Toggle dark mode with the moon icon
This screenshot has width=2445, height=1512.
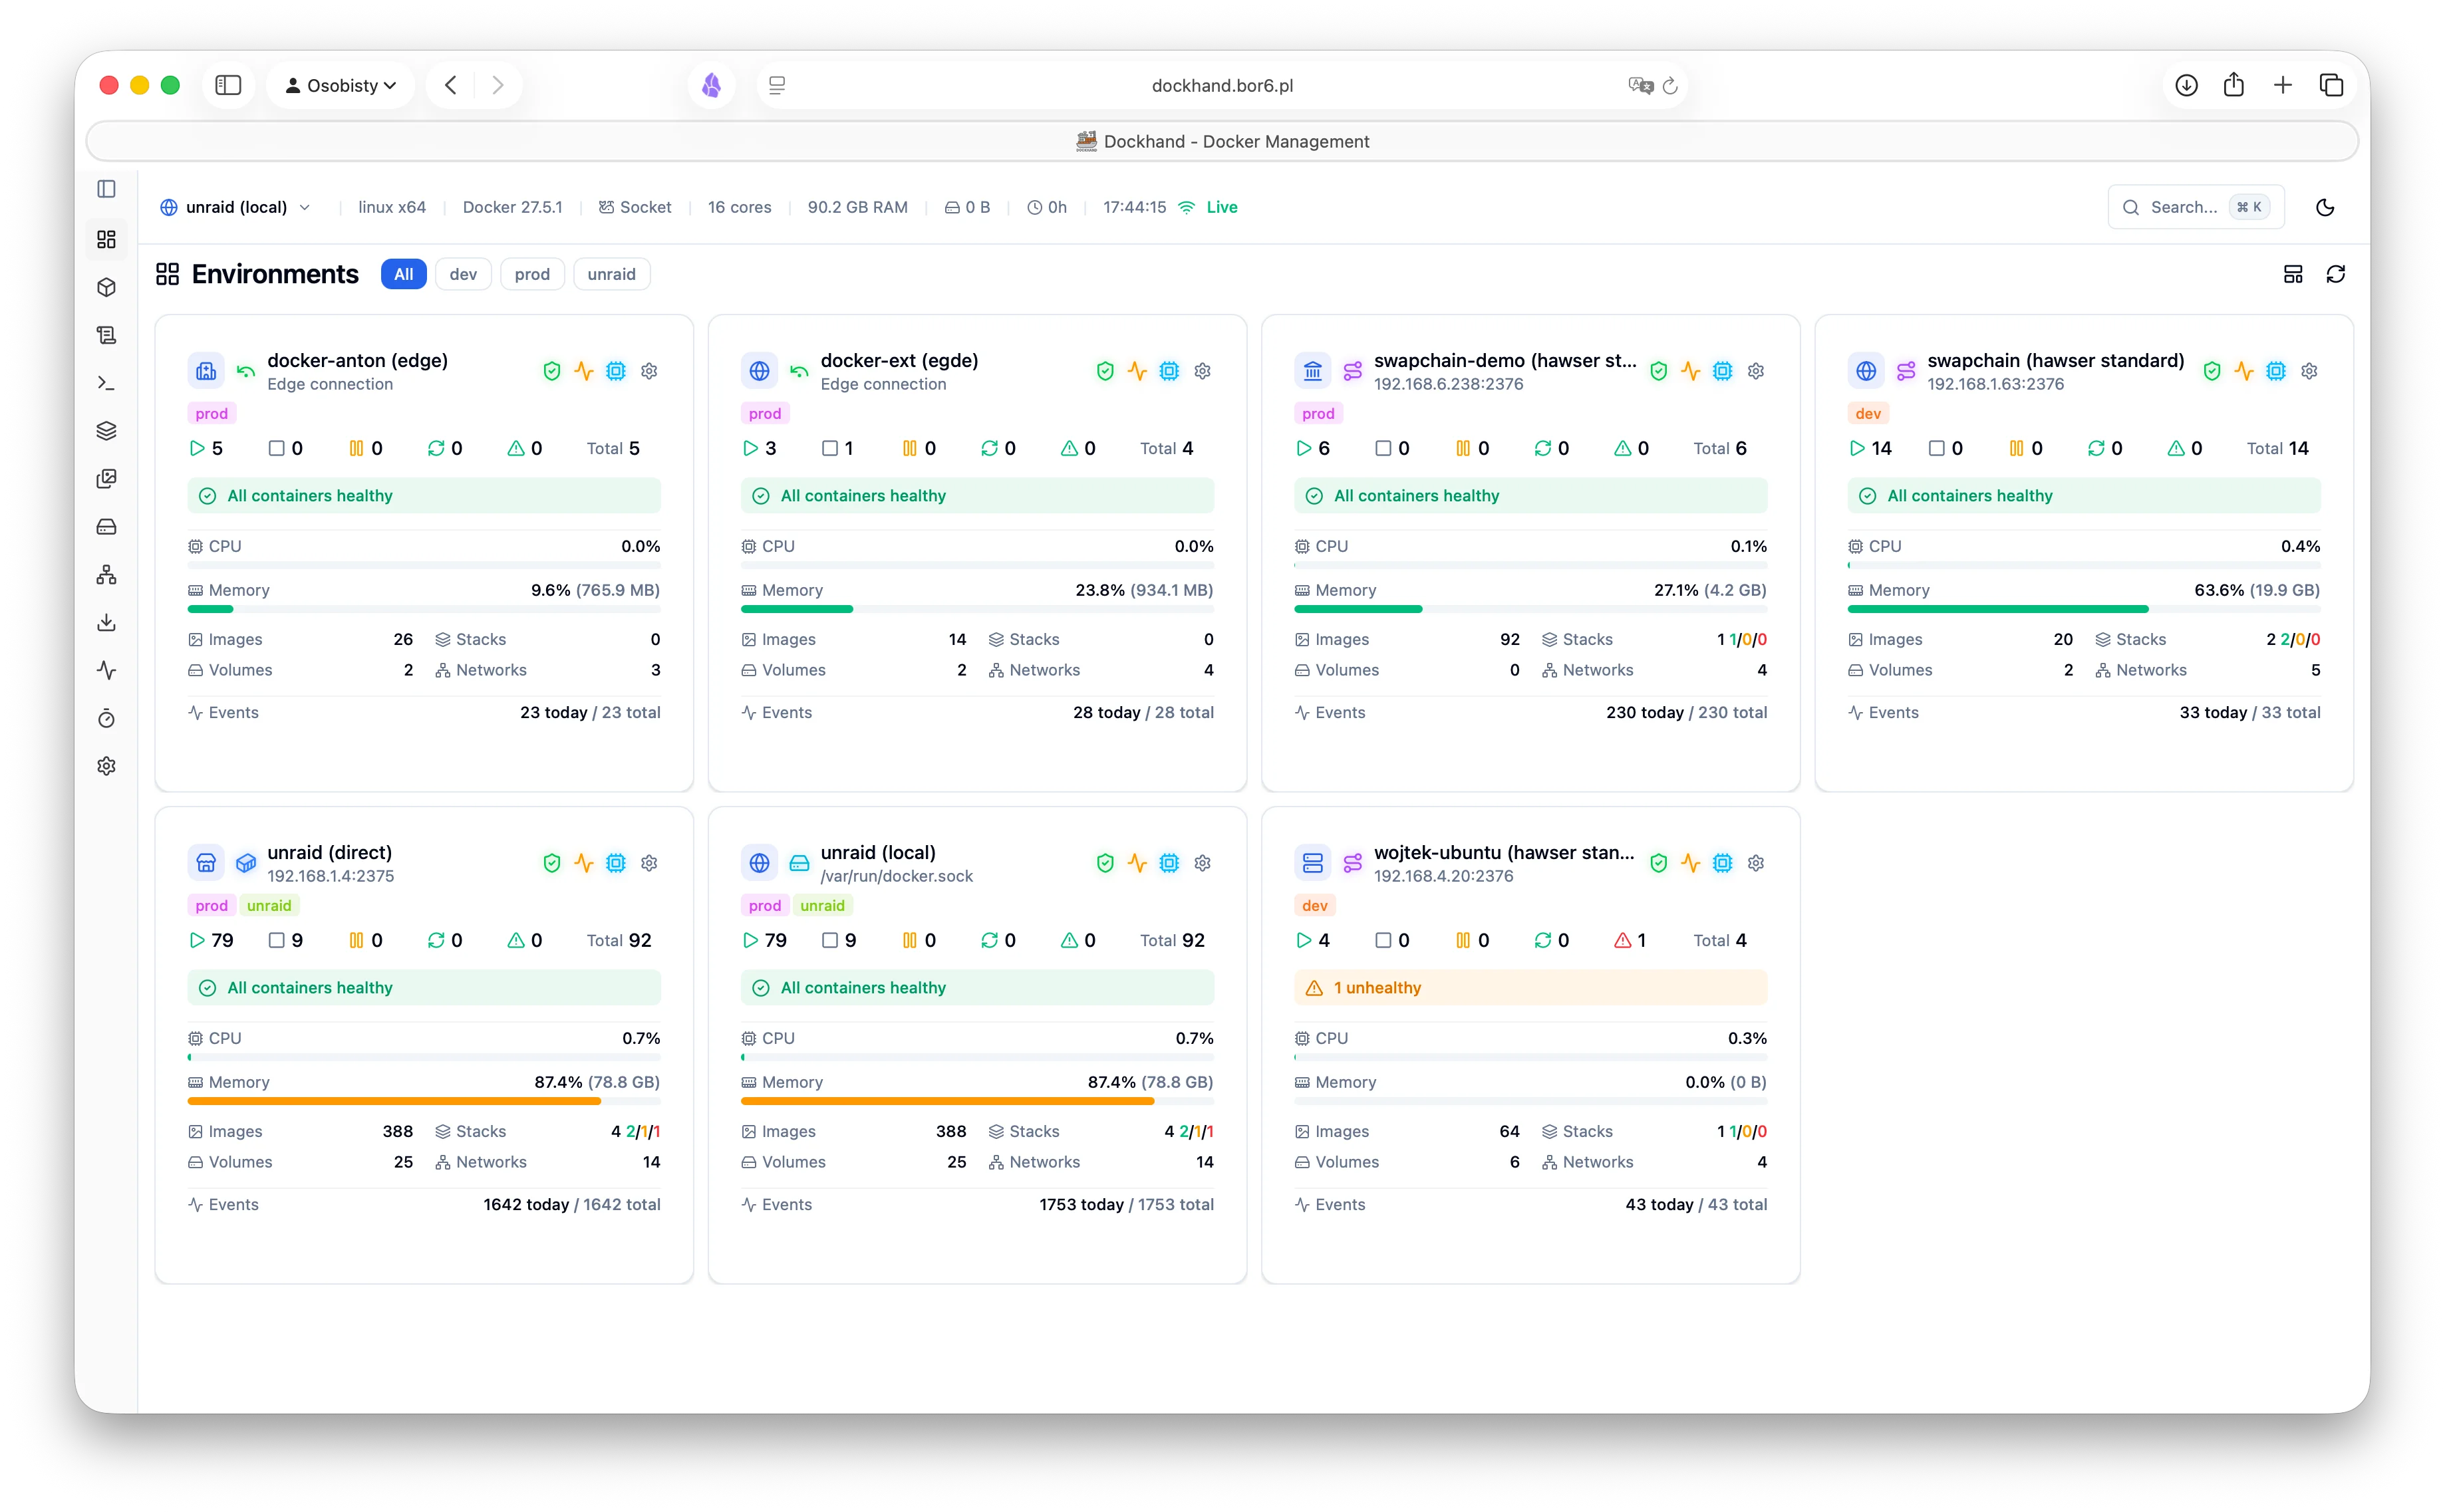(x=2324, y=207)
